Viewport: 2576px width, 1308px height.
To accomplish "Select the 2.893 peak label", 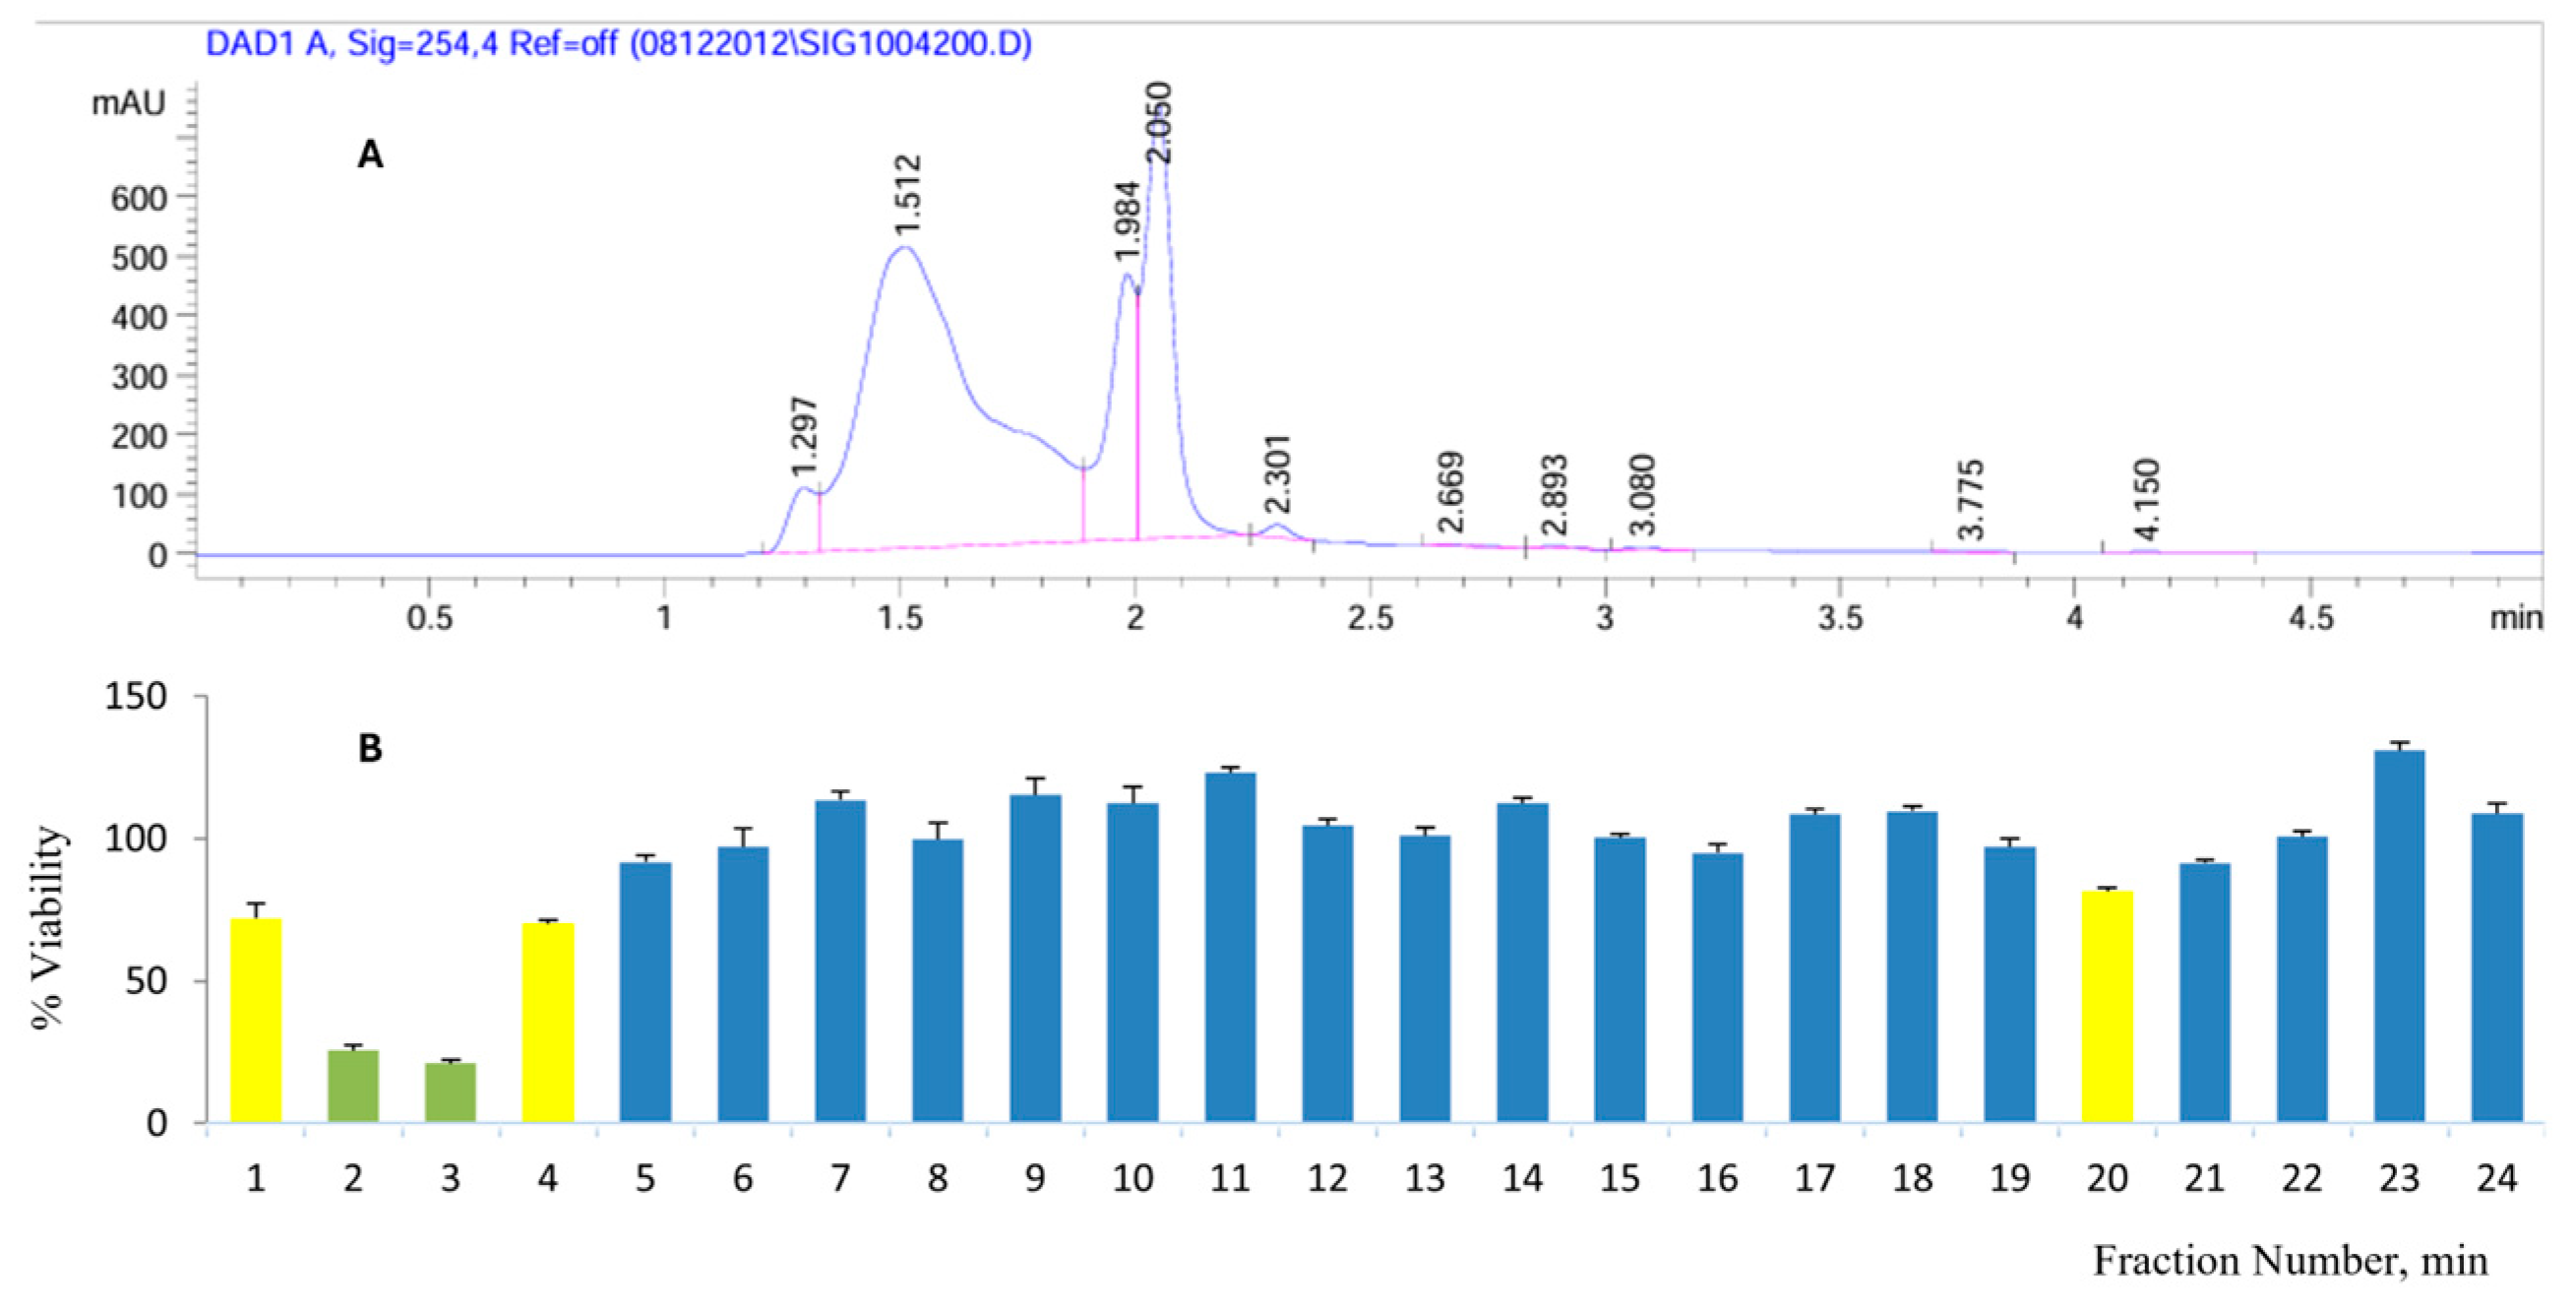I will coord(1553,495).
